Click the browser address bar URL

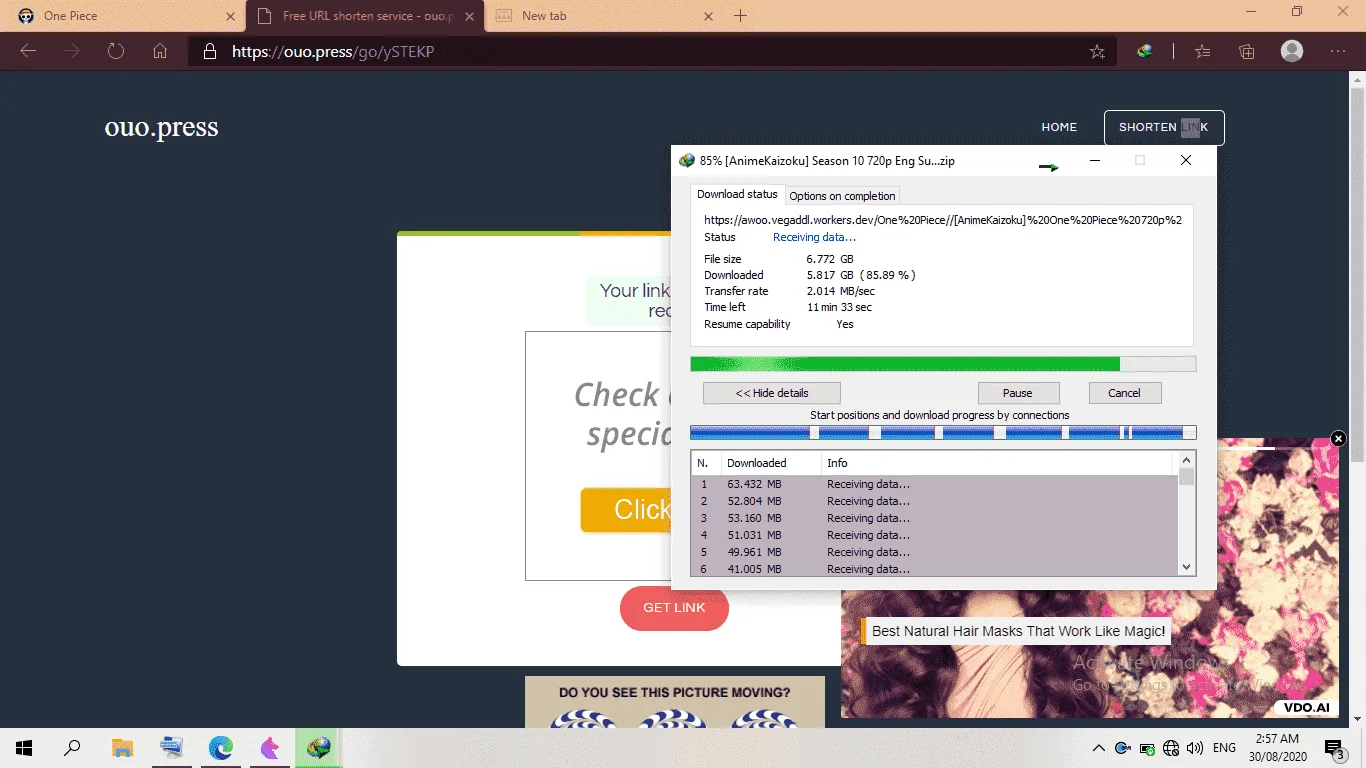pos(333,52)
